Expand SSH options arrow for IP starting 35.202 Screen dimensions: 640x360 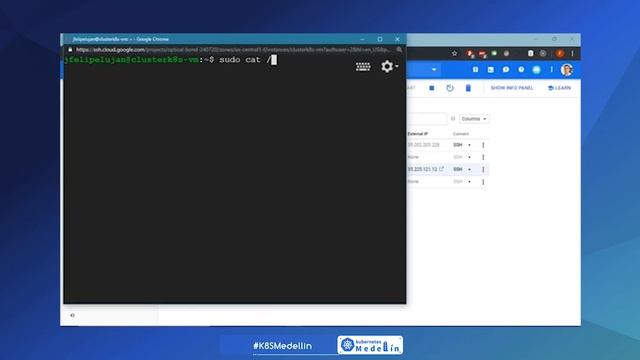469,145
